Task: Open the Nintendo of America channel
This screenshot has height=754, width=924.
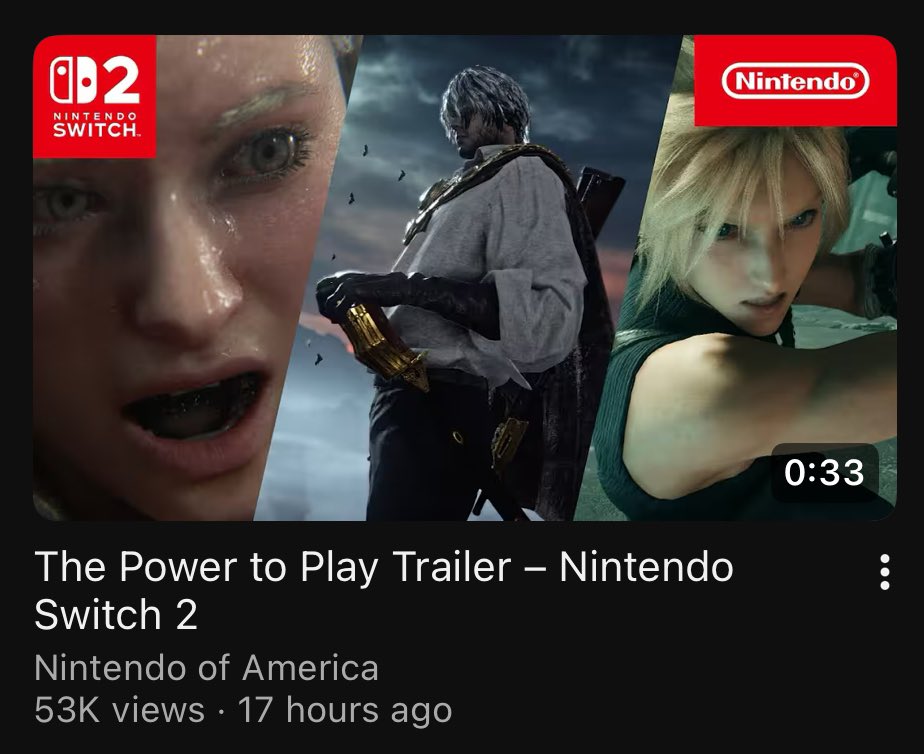Action: [206, 668]
